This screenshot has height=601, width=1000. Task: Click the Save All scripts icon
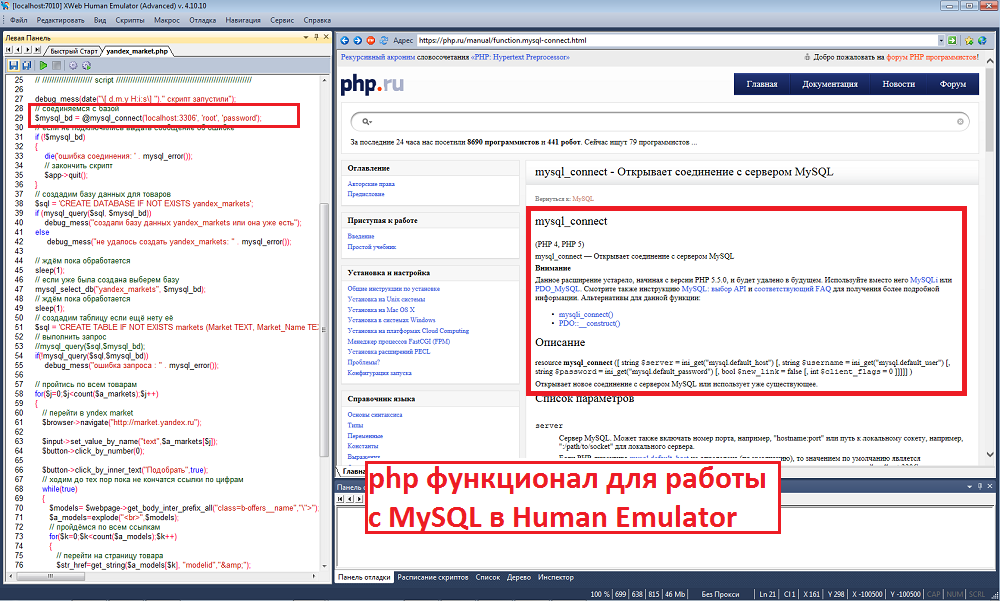point(27,65)
